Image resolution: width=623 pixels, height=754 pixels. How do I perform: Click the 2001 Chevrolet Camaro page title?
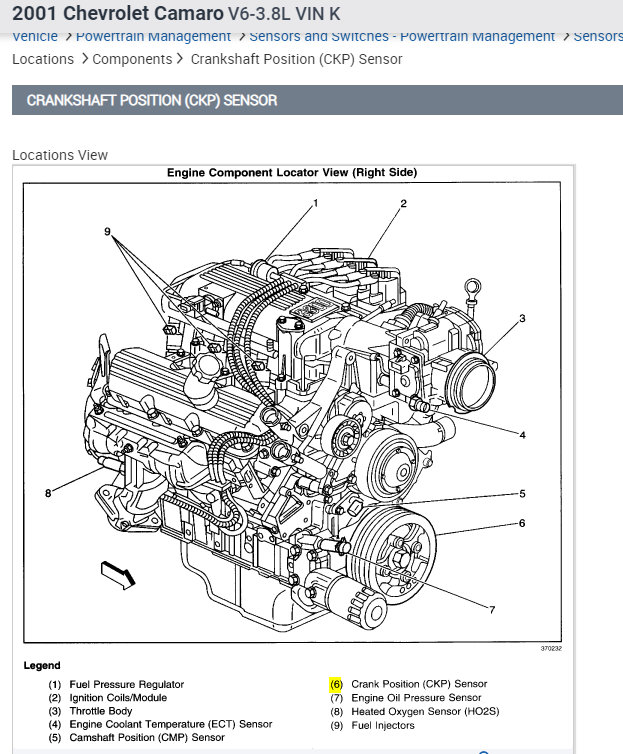click(176, 13)
